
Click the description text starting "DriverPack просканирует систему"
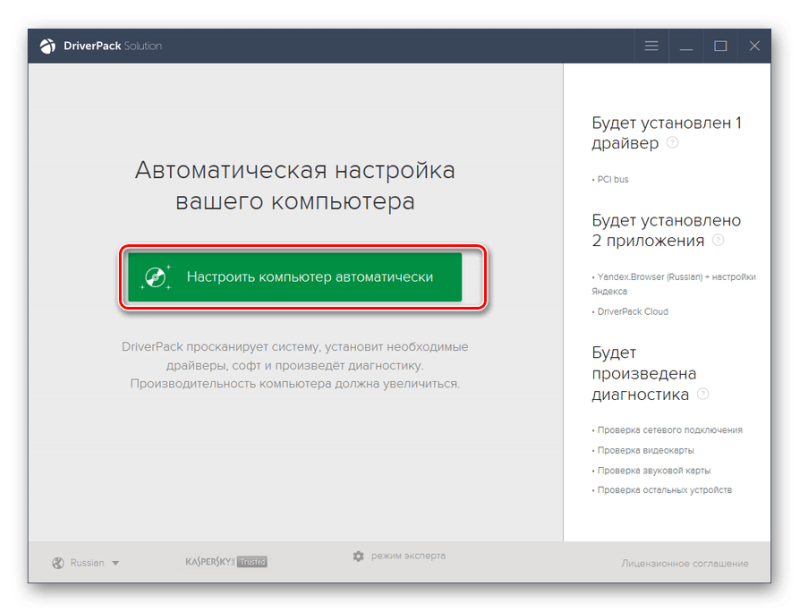click(295, 365)
